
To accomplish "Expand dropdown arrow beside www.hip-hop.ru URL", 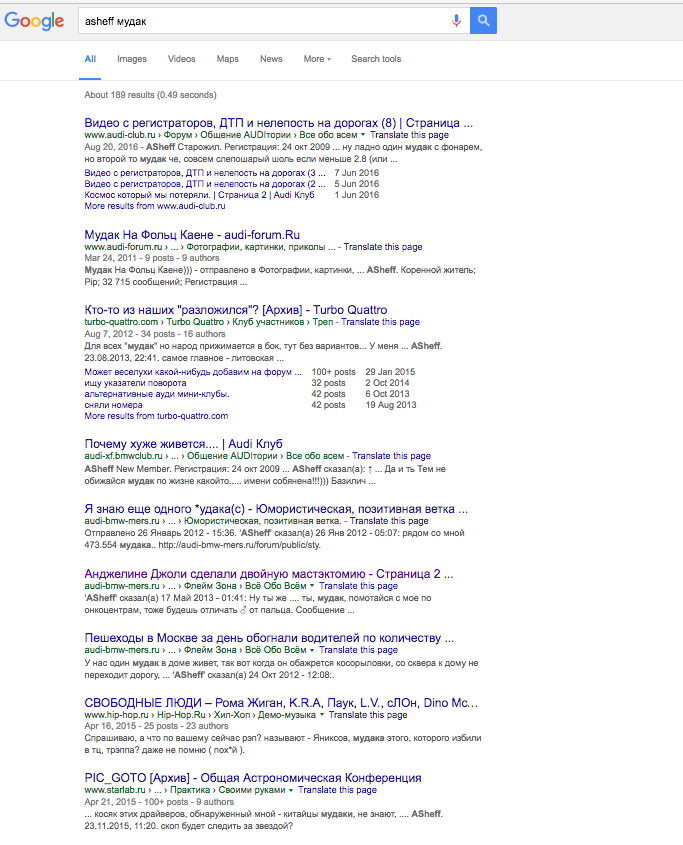I will (322, 715).
